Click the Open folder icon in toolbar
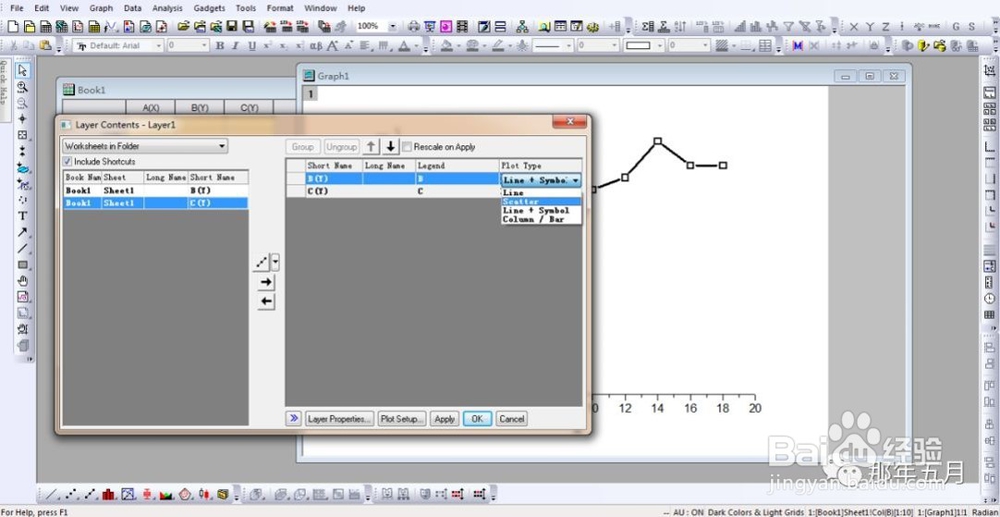The width and height of the screenshot is (1000, 517). 184,27
